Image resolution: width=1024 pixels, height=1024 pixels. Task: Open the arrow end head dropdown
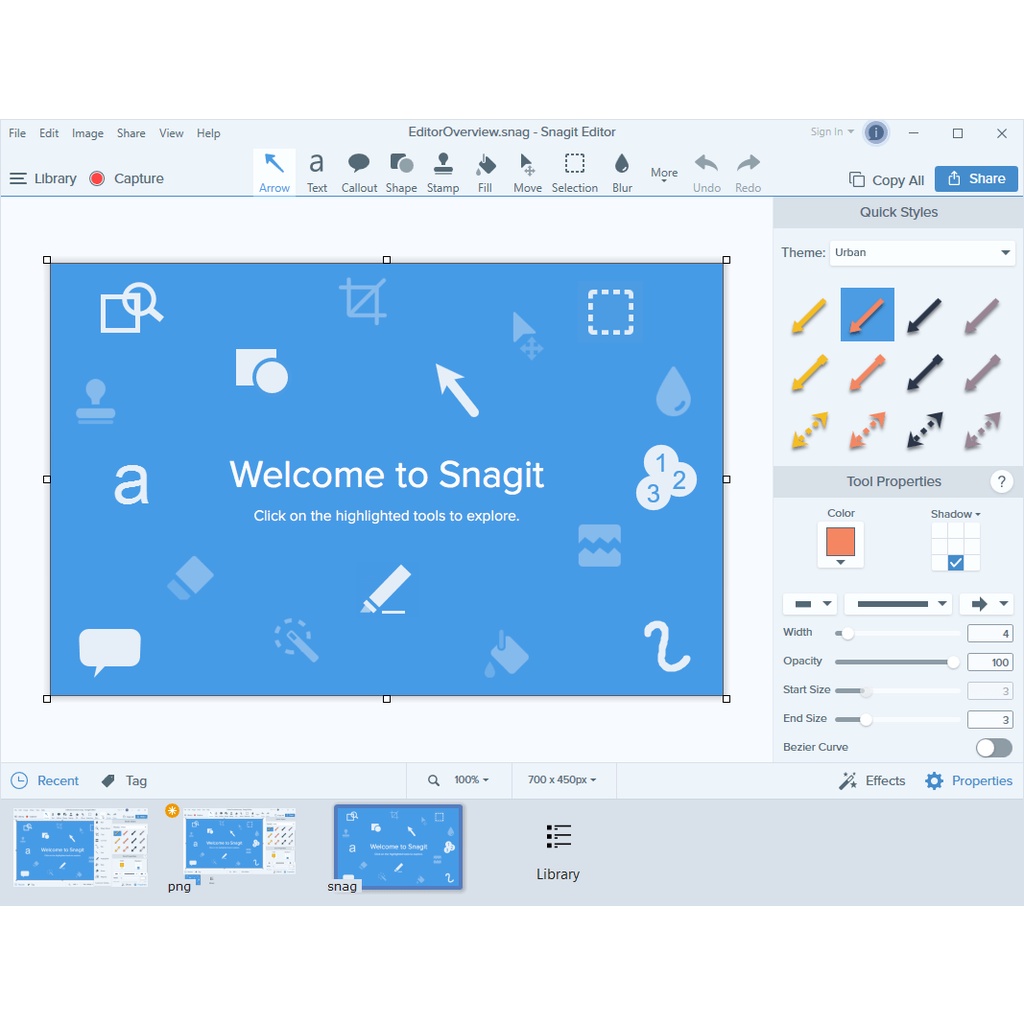(986, 603)
